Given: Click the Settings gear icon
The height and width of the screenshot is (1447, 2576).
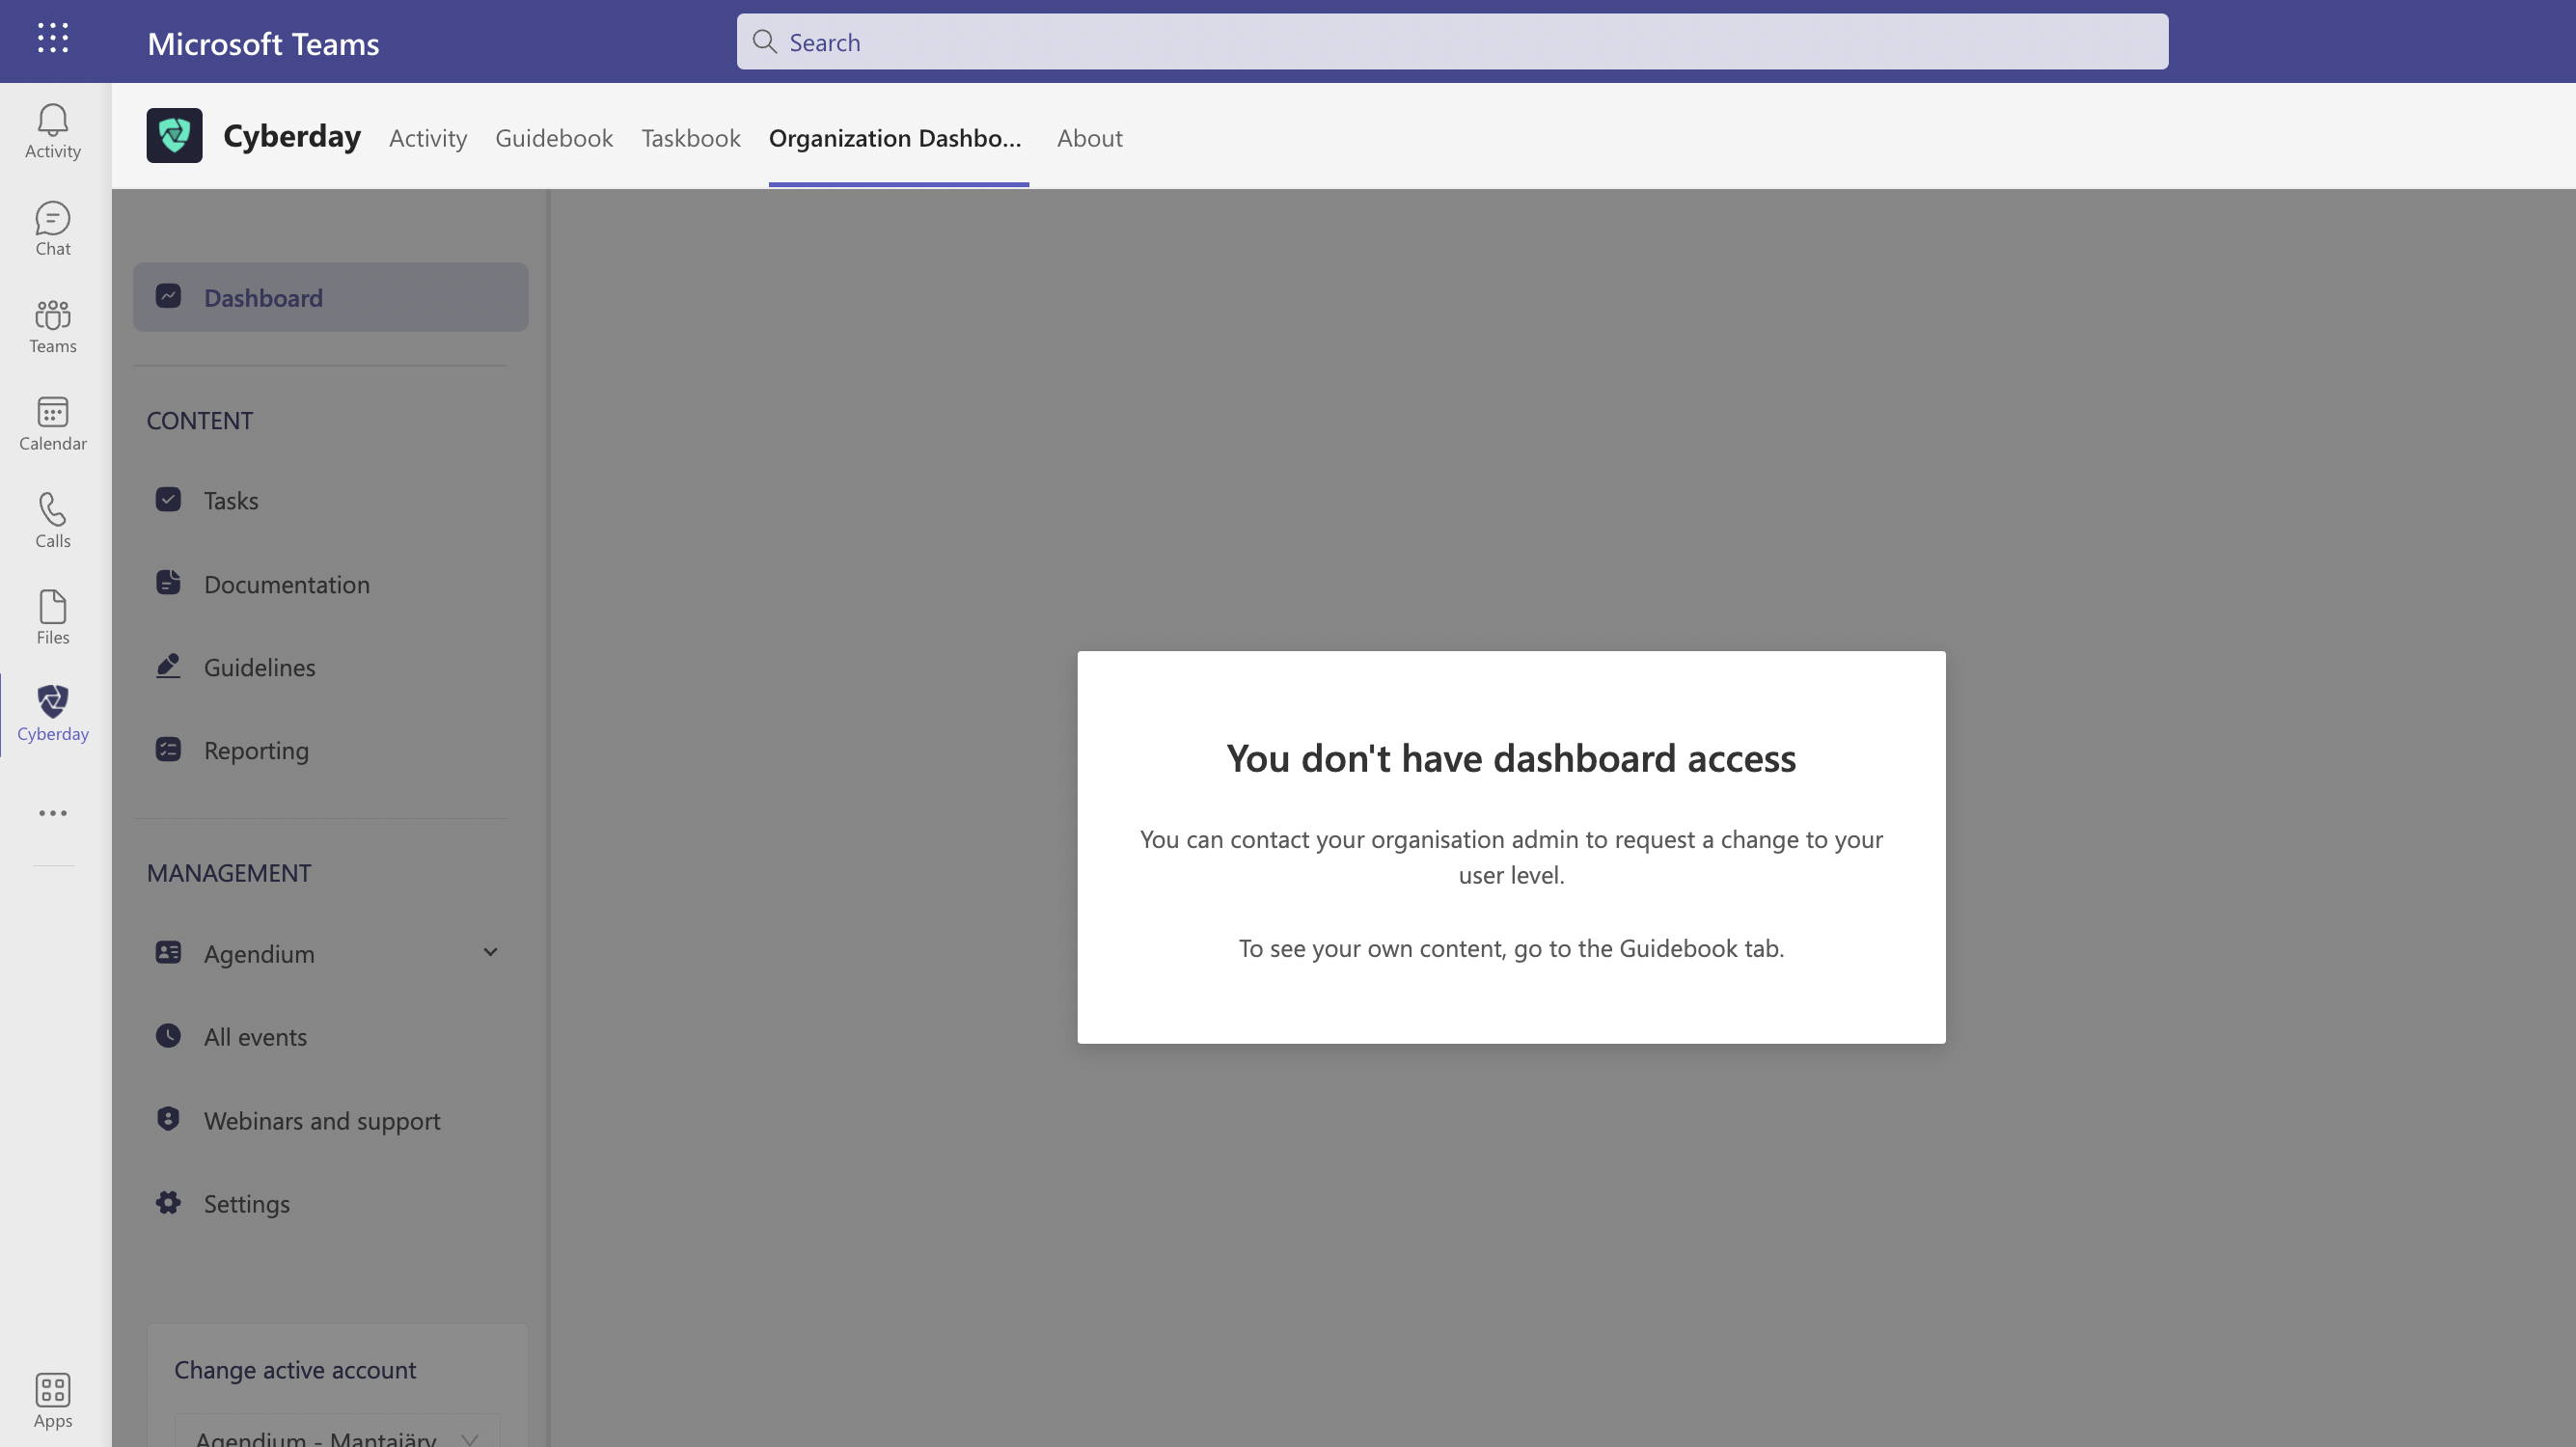Looking at the screenshot, I should point(168,1203).
